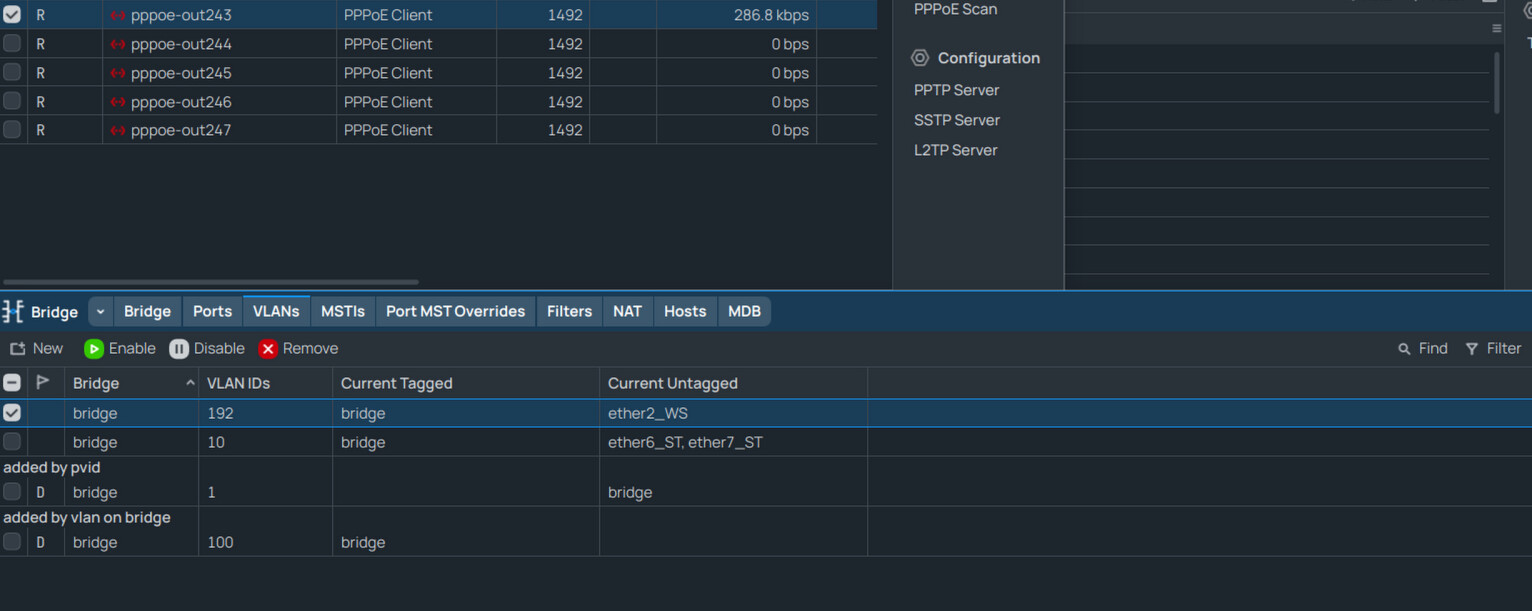Click the red Remove X icon

coord(268,349)
